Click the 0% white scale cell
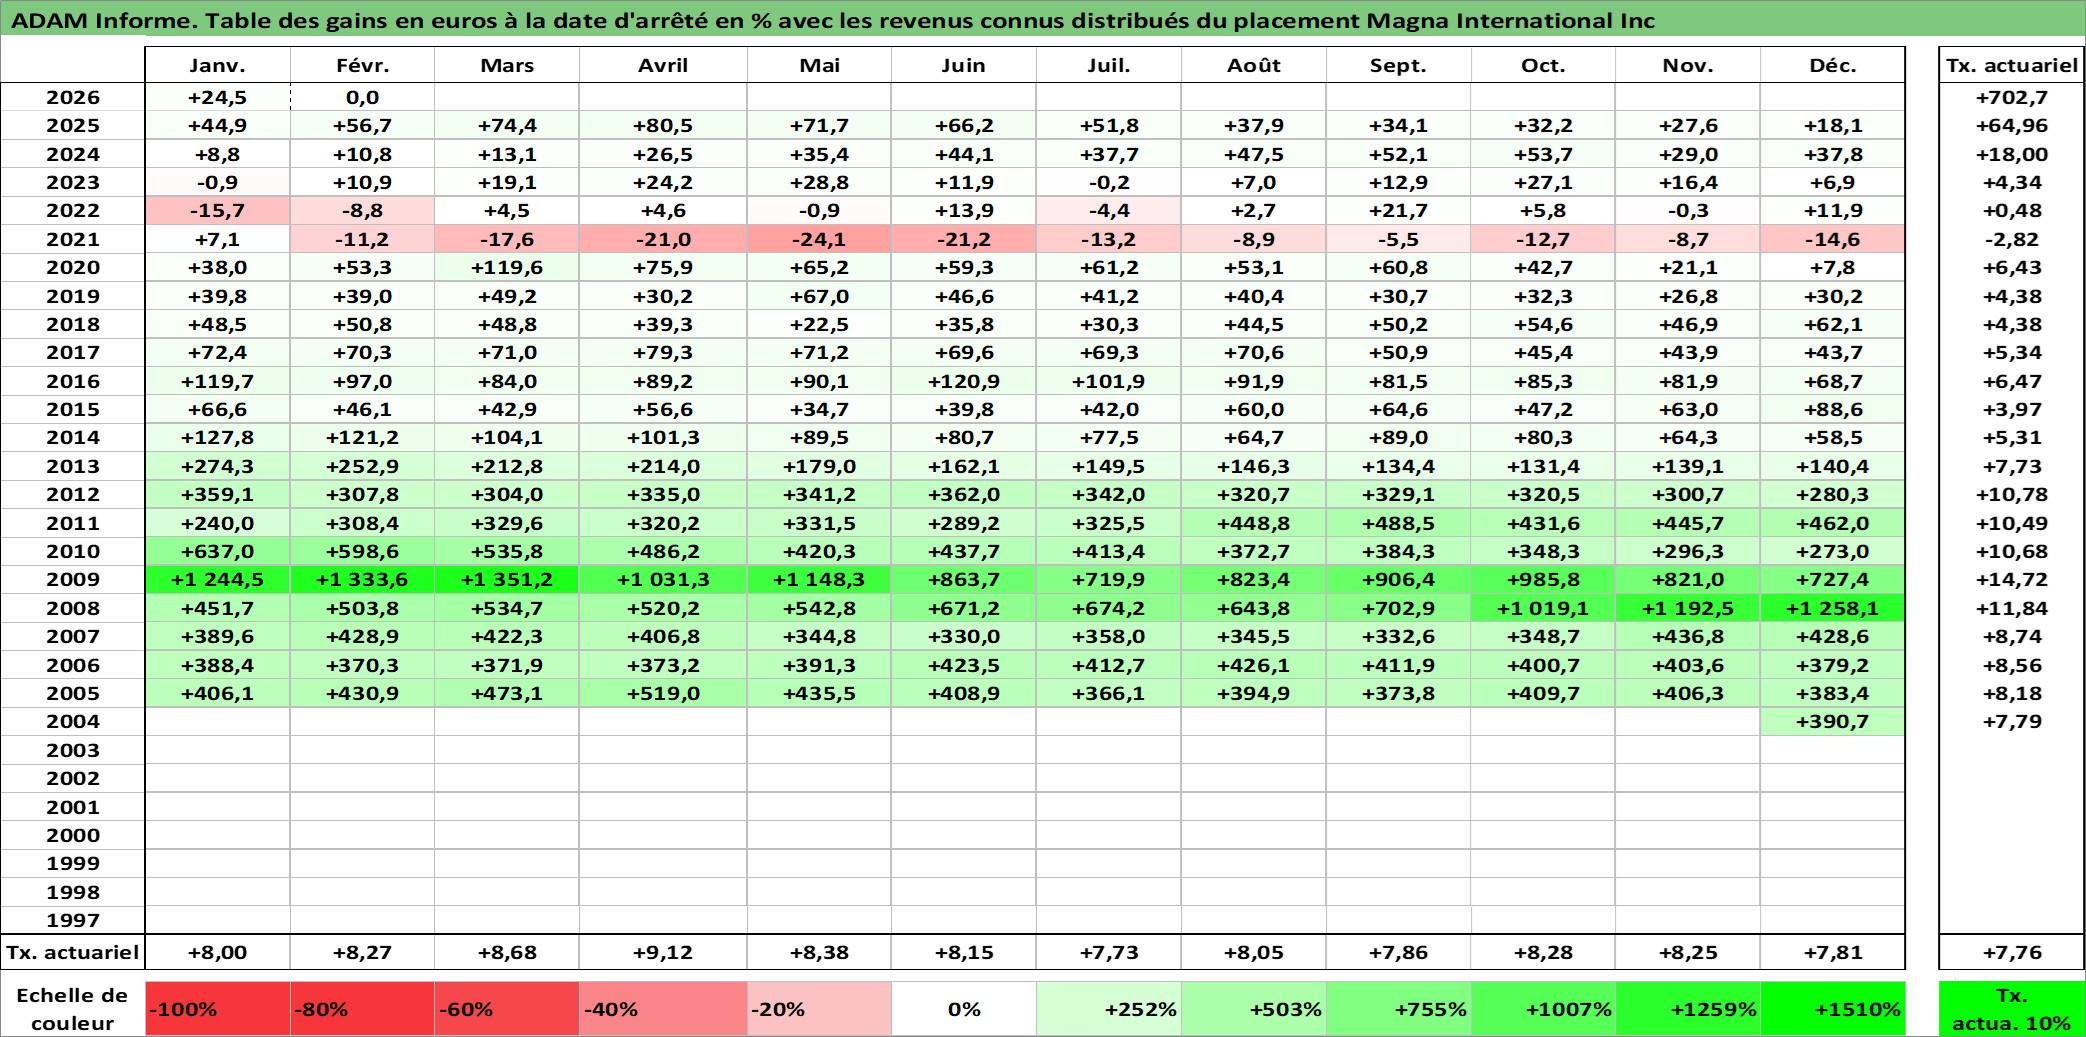Image resolution: width=2086 pixels, height=1037 pixels. click(964, 1009)
